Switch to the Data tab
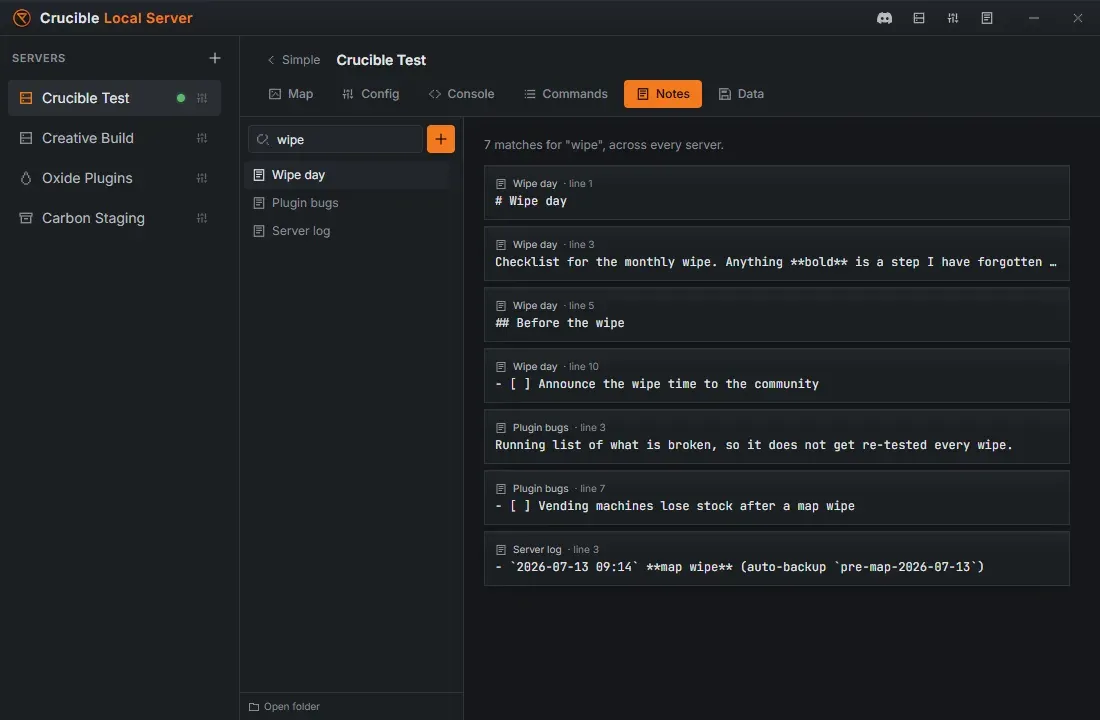 point(742,94)
